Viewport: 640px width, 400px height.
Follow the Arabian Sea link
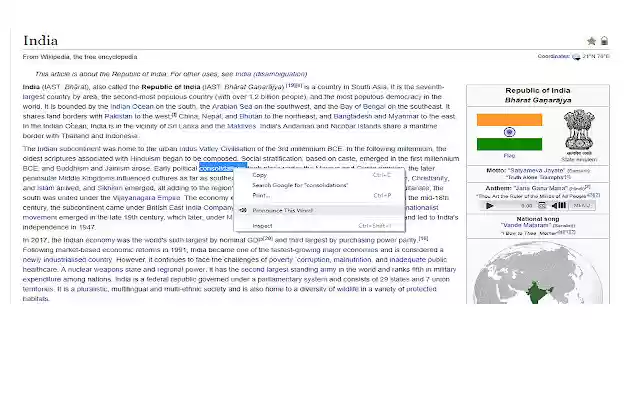[x=232, y=107]
